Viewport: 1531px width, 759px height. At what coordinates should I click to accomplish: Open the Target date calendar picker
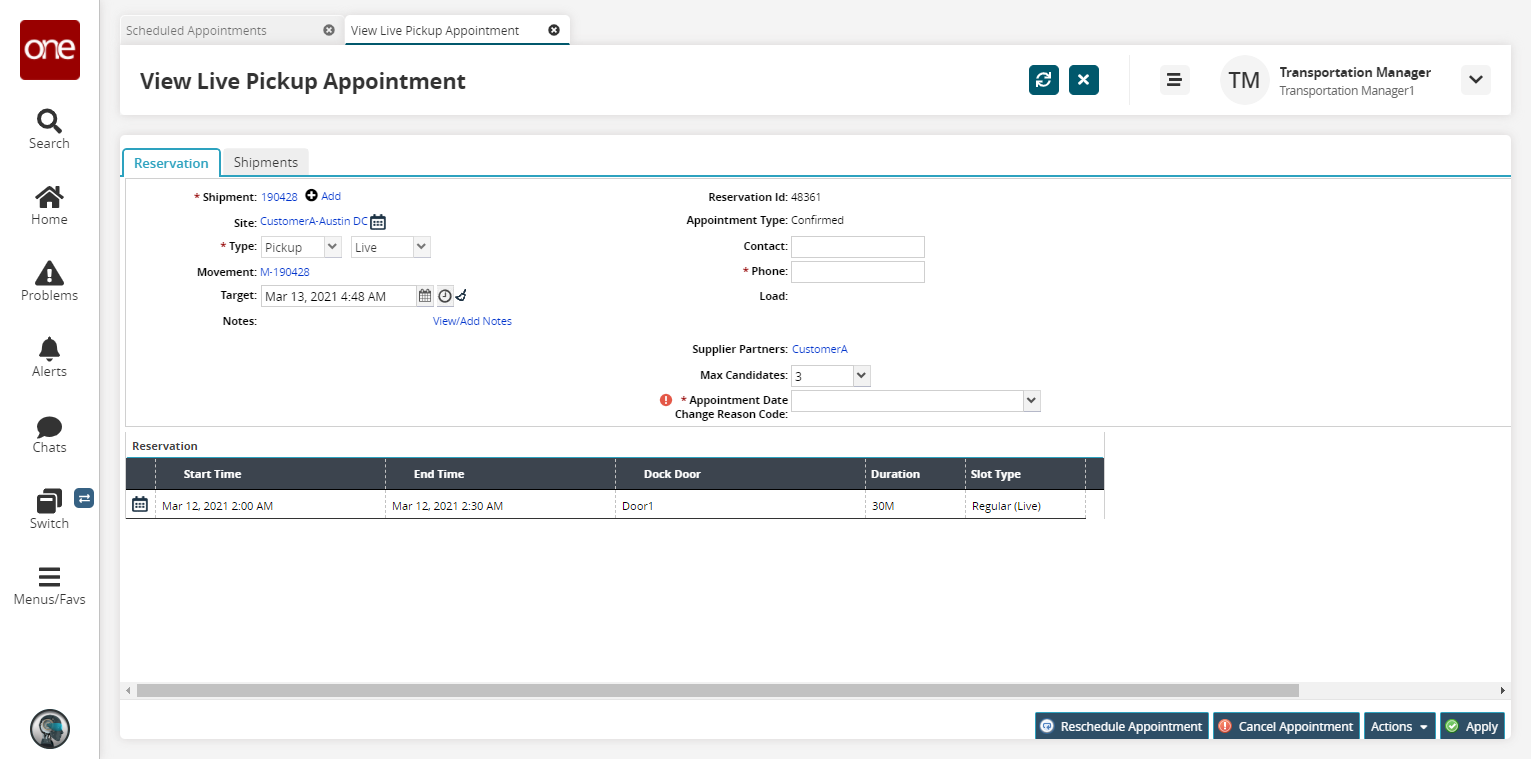coord(425,296)
